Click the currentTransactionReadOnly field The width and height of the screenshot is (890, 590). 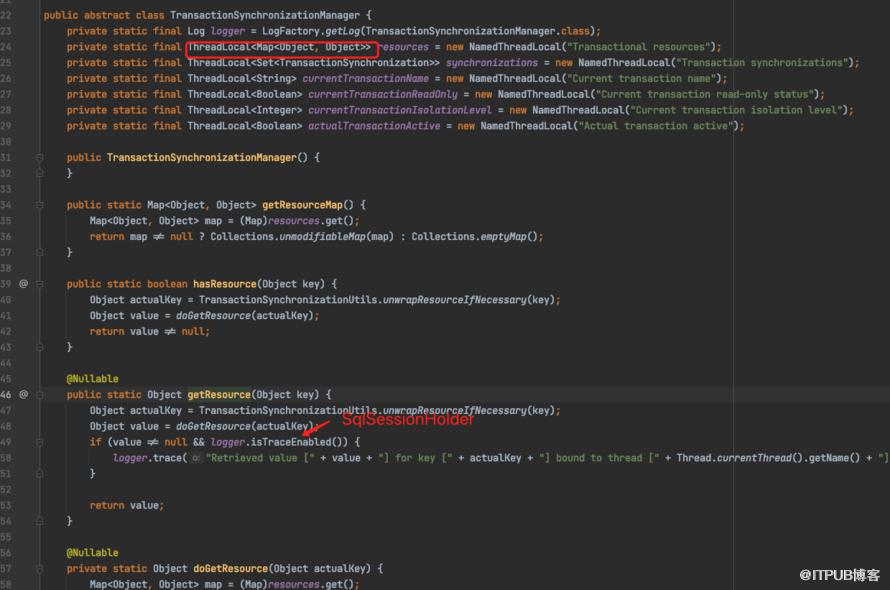(383, 94)
